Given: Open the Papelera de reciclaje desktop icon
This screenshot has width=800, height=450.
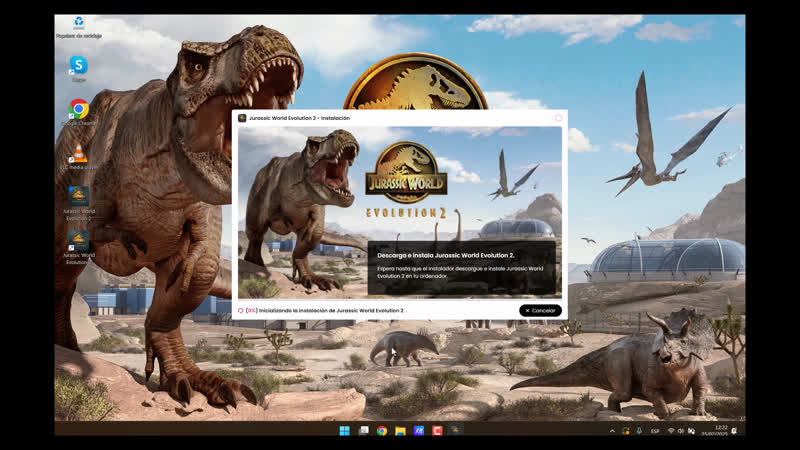Looking at the screenshot, I should pyautogui.click(x=79, y=28).
